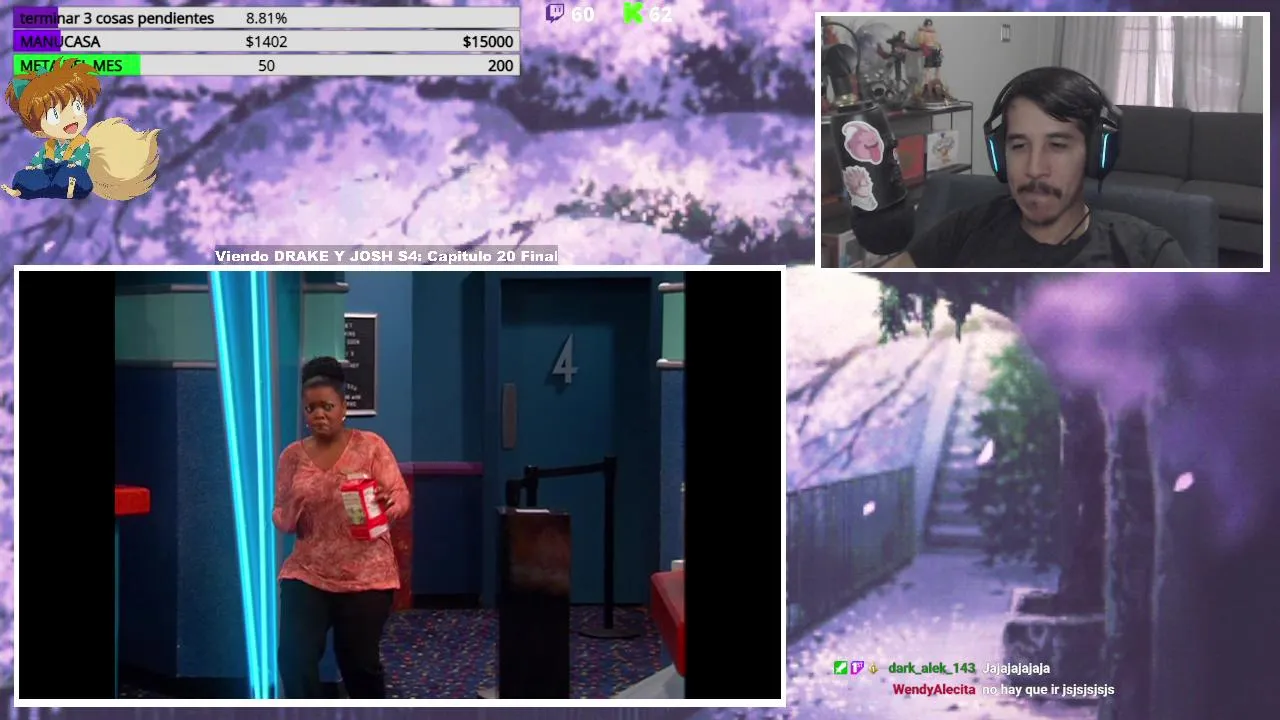Click the green META DEL MES goal bar
This screenshot has width=1280, height=720.
[266, 66]
